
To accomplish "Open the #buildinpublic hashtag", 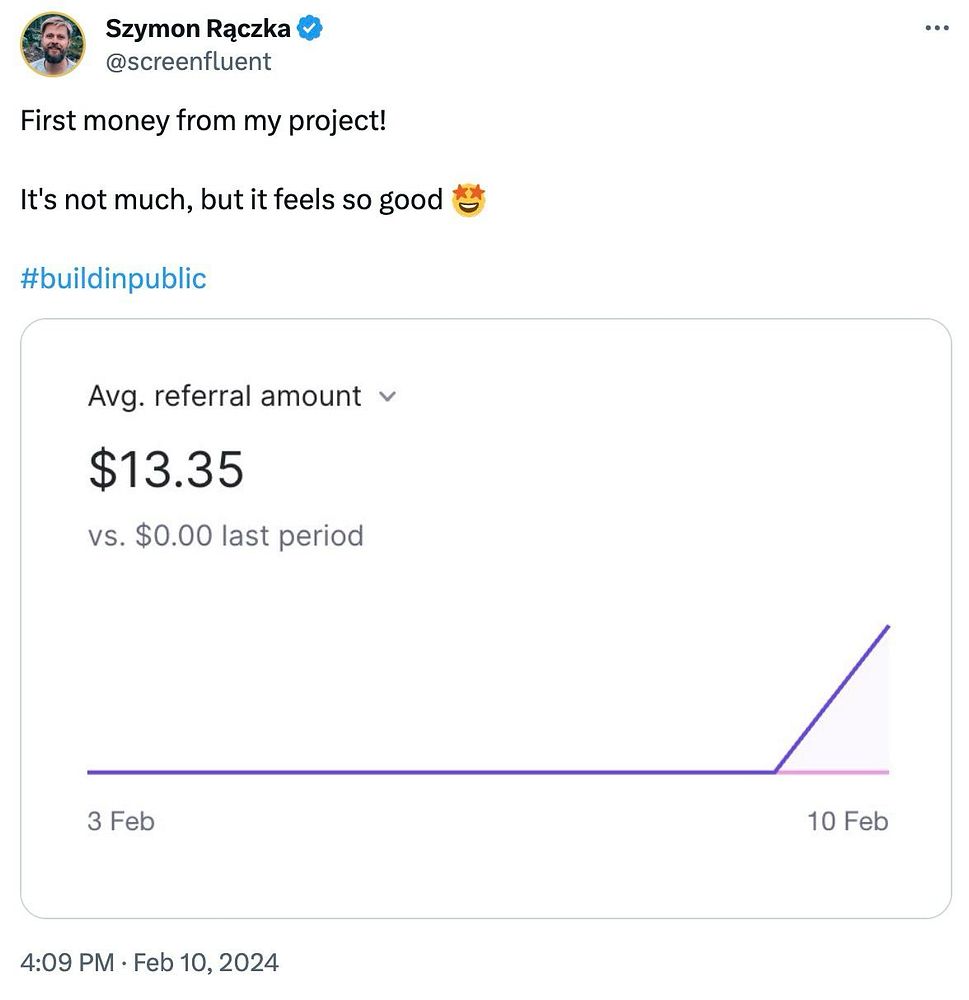I will (x=113, y=278).
